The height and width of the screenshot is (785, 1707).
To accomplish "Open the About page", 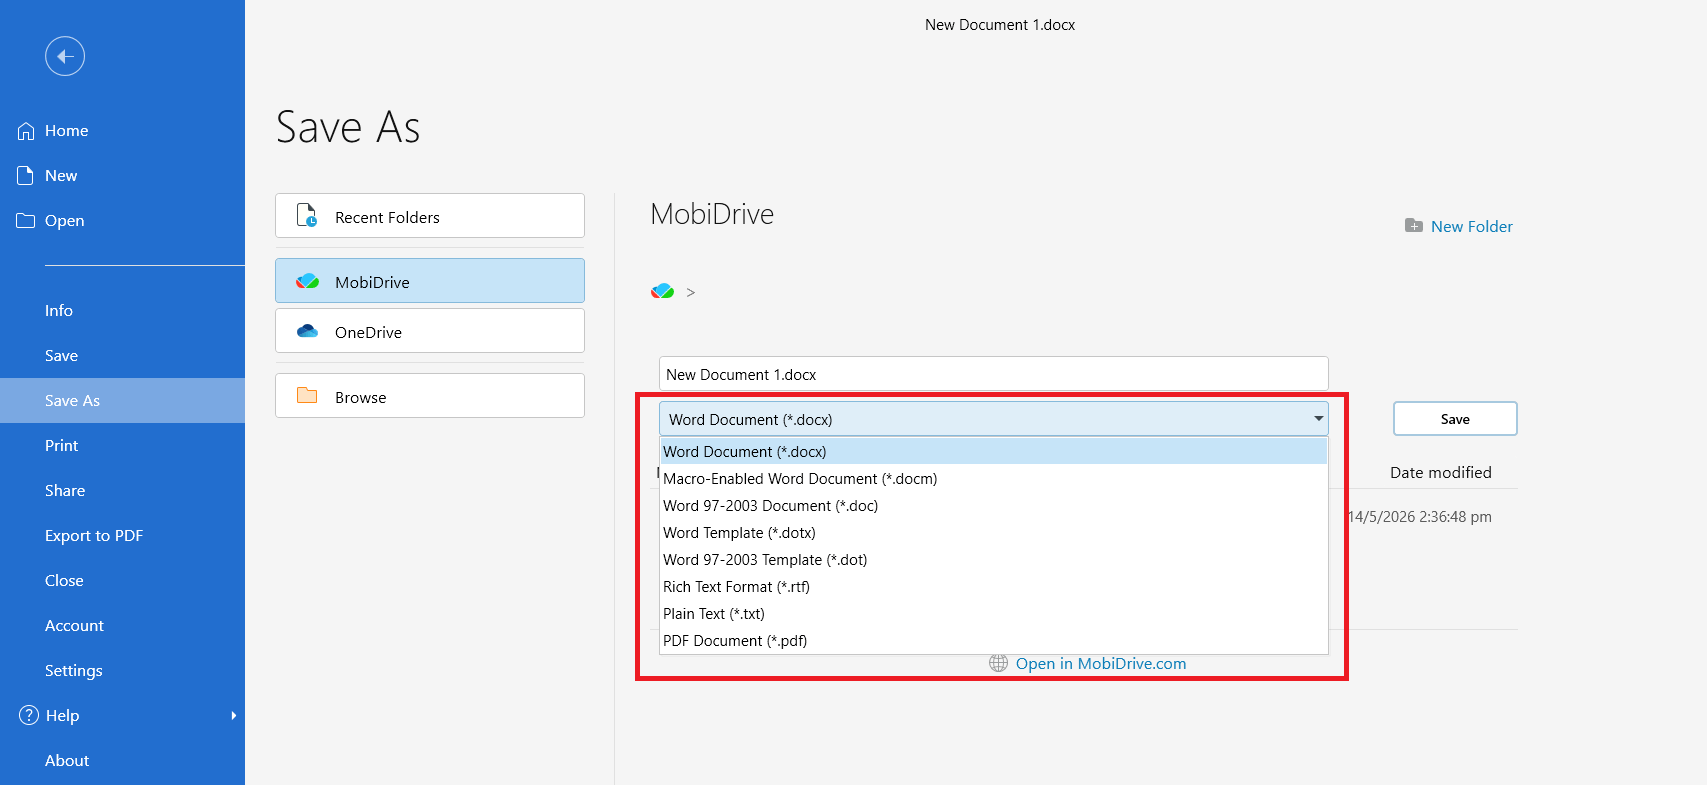I will [122, 761].
